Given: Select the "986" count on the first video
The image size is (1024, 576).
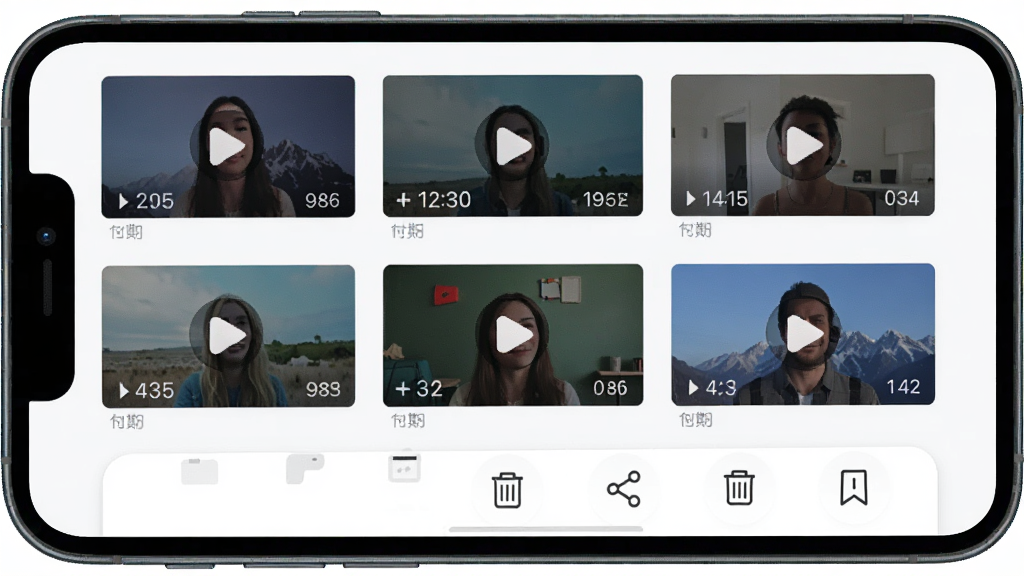Looking at the screenshot, I should coord(323,200).
